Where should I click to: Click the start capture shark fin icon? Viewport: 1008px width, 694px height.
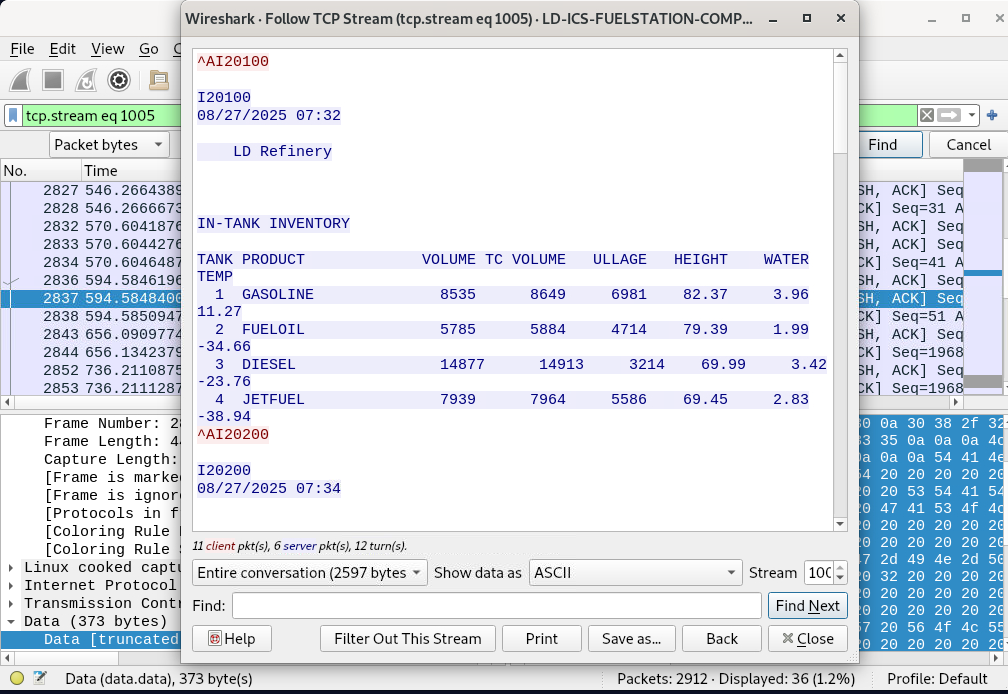(x=22, y=81)
